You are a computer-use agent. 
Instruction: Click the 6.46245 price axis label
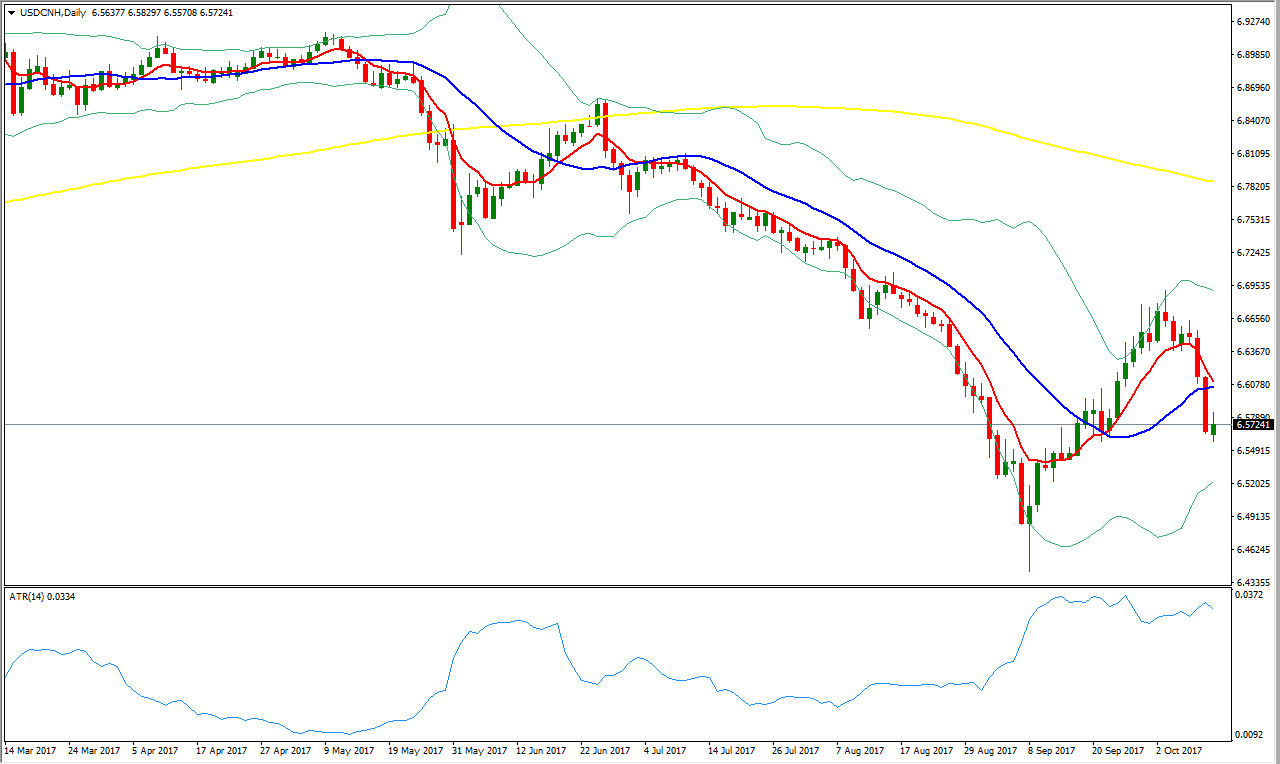pos(1254,549)
